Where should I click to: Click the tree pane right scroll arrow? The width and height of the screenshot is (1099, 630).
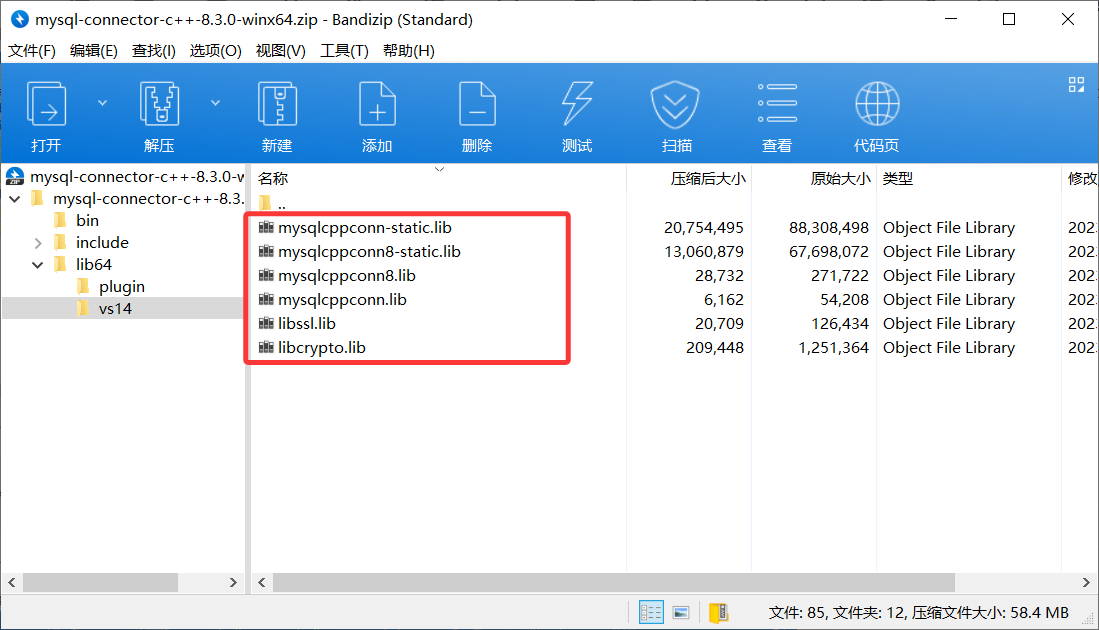[233, 582]
